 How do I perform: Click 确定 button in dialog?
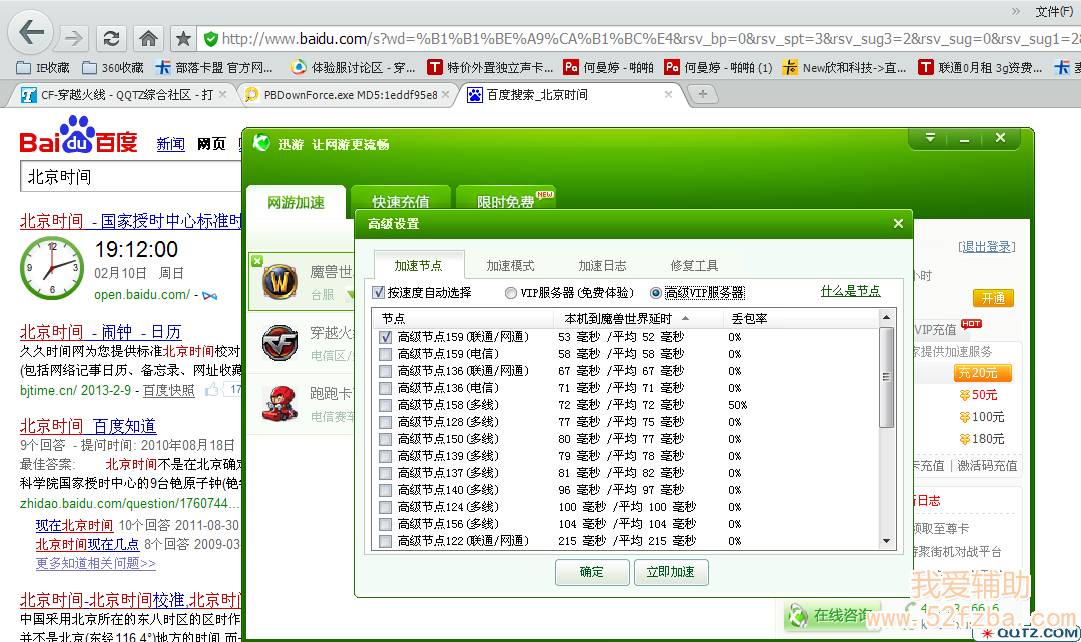click(592, 572)
